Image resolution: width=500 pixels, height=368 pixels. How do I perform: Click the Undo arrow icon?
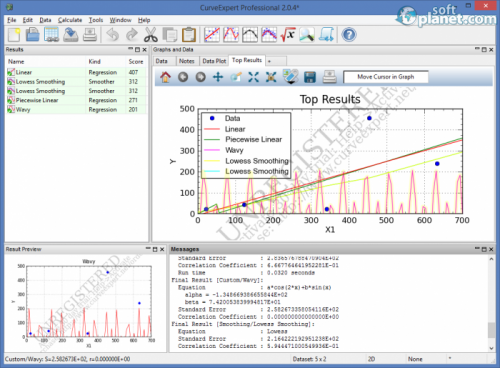pos(113,35)
